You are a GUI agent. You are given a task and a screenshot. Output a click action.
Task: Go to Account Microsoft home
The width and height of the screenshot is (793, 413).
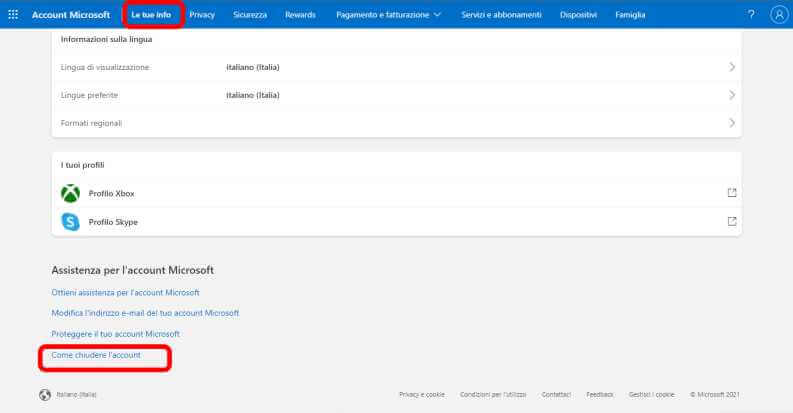coord(71,15)
